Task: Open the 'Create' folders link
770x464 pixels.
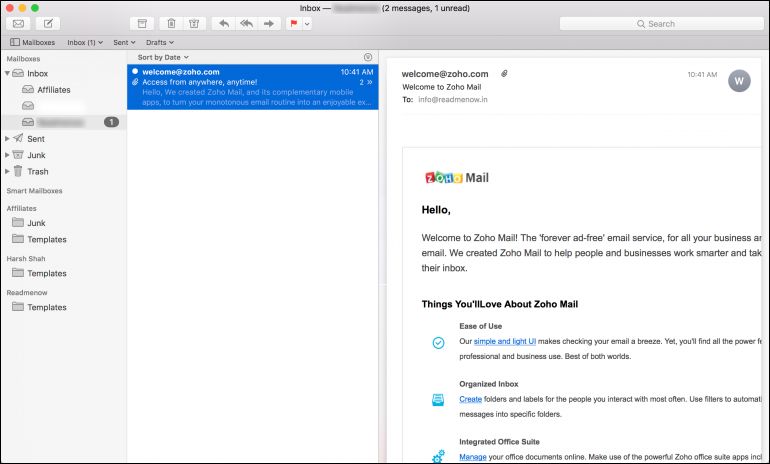Action: (x=470, y=399)
